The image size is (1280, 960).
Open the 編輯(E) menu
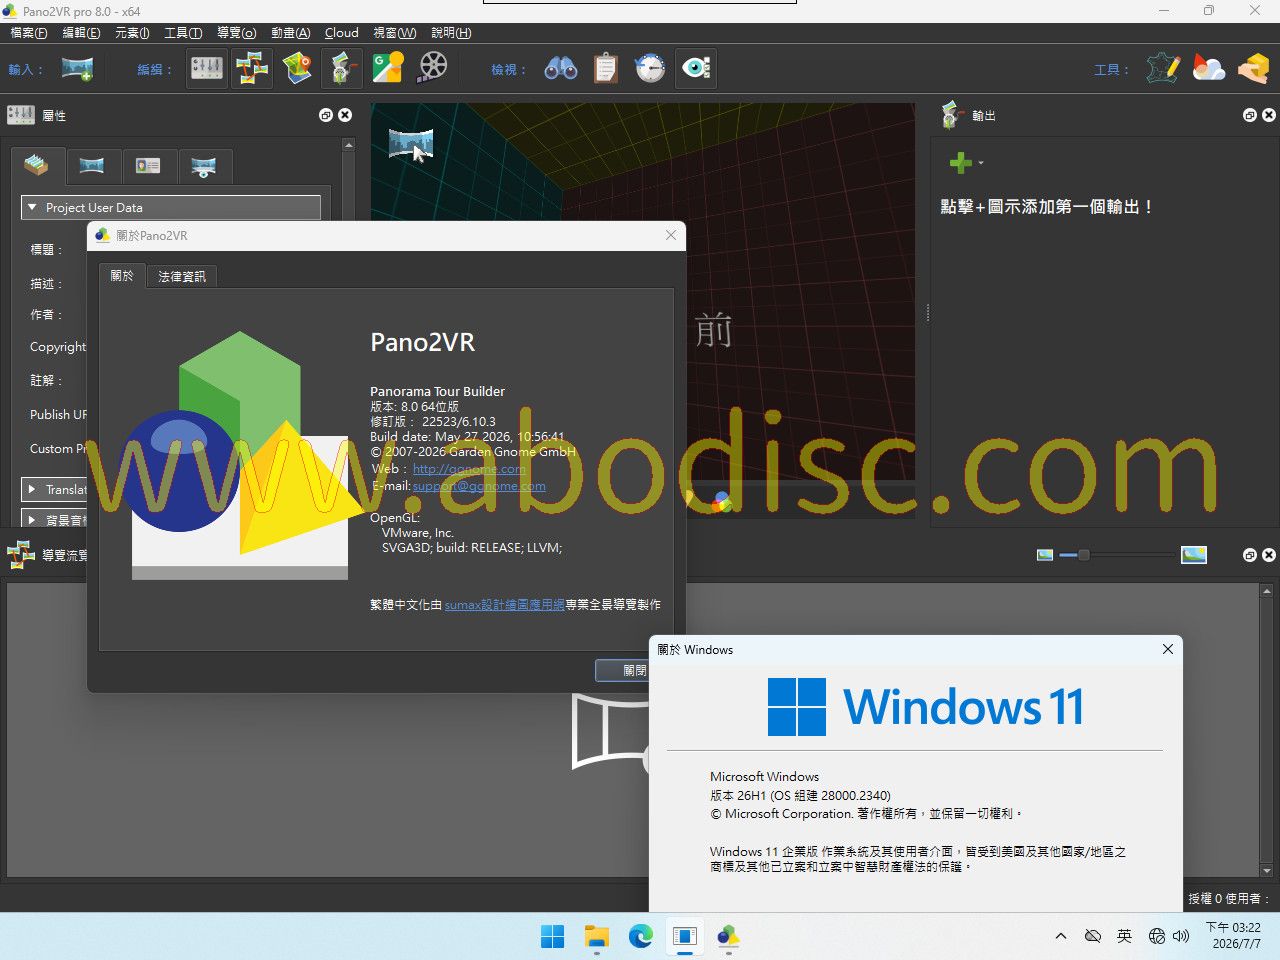tap(81, 33)
